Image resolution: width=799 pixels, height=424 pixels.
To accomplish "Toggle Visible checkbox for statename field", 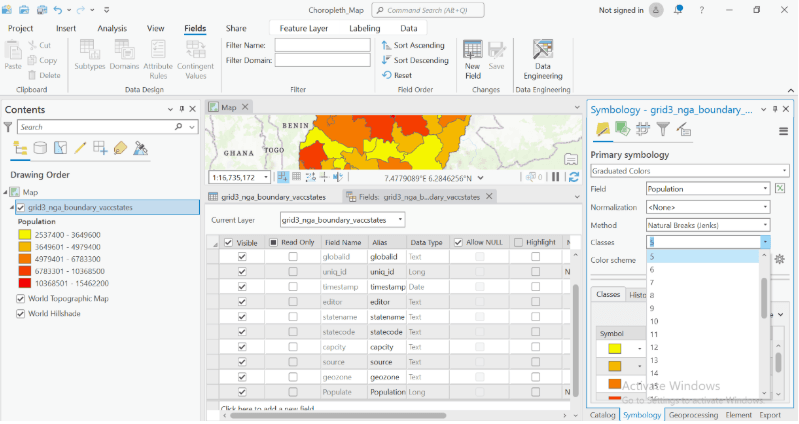I will [x=241, y=316].
